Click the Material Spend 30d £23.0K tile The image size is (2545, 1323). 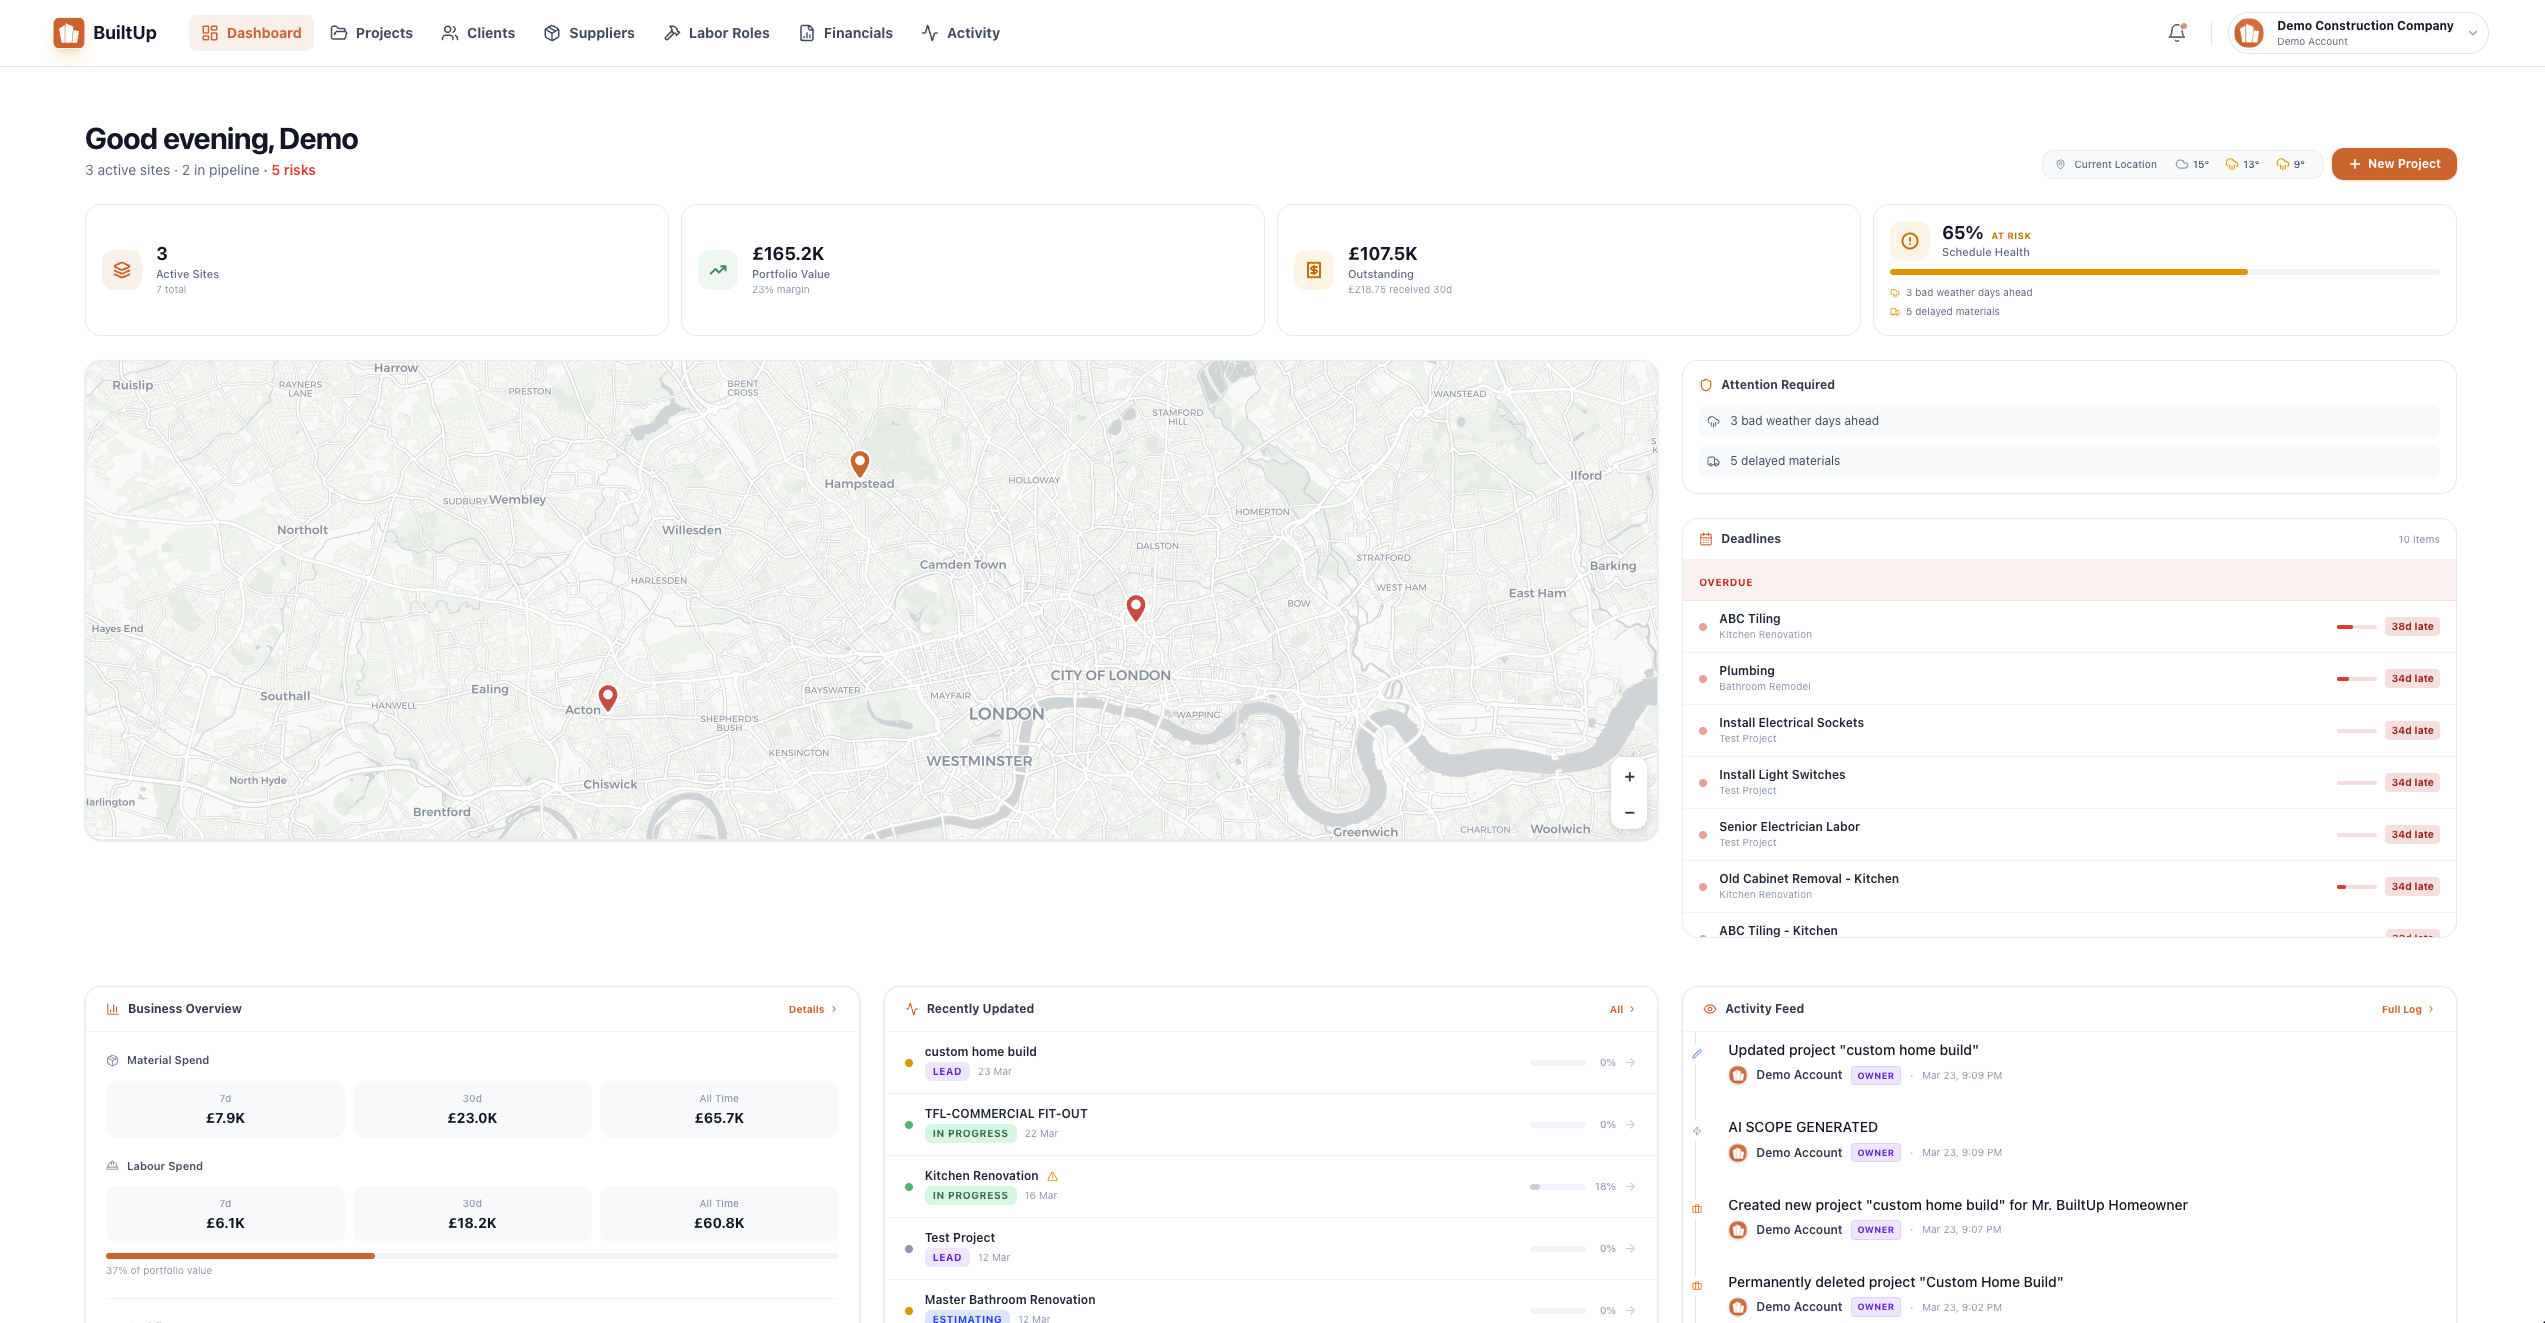coord(472,1109)
